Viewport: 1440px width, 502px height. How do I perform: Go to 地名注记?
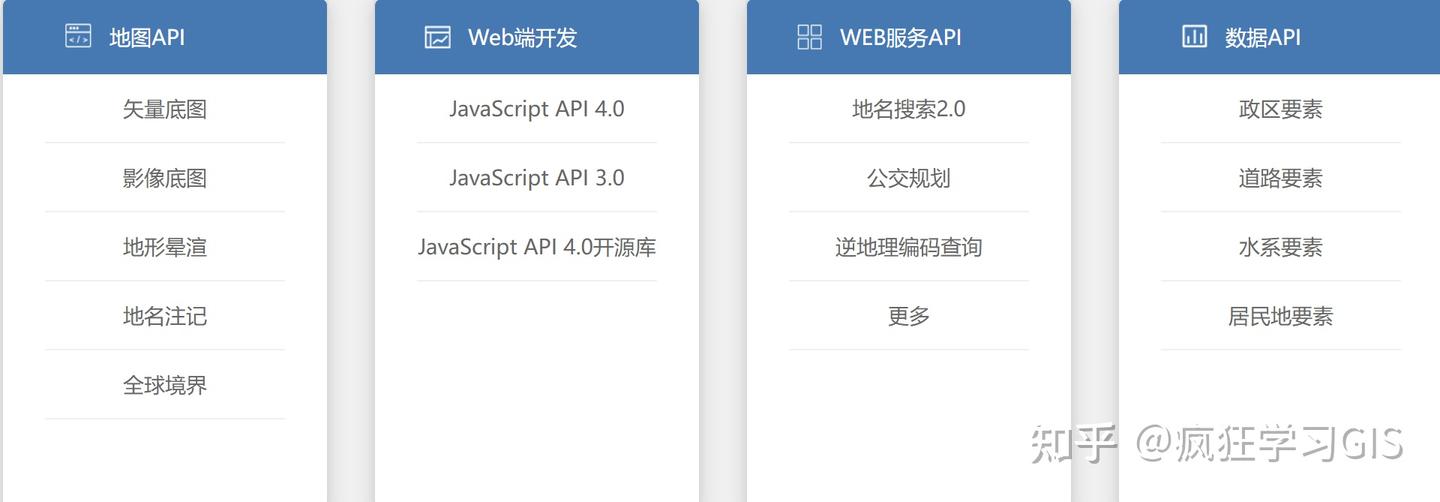165,316
